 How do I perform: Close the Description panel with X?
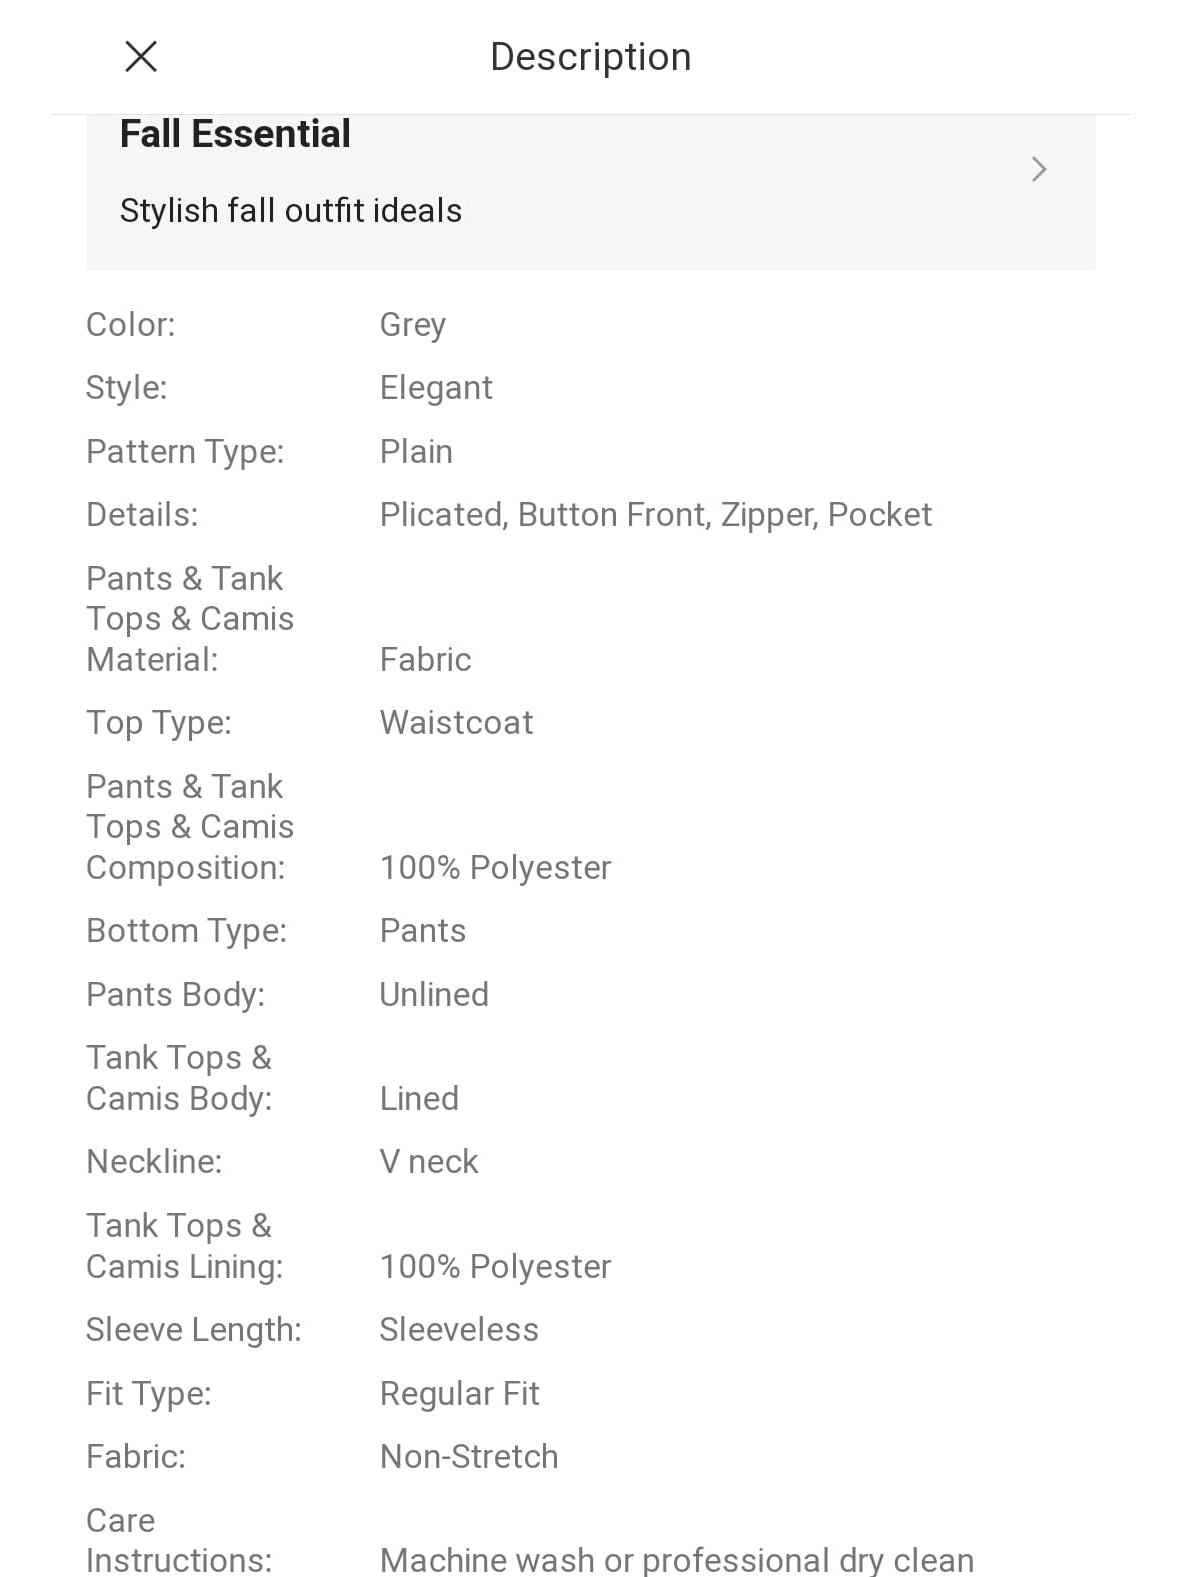pyautogui.click(x=141, y=57)
